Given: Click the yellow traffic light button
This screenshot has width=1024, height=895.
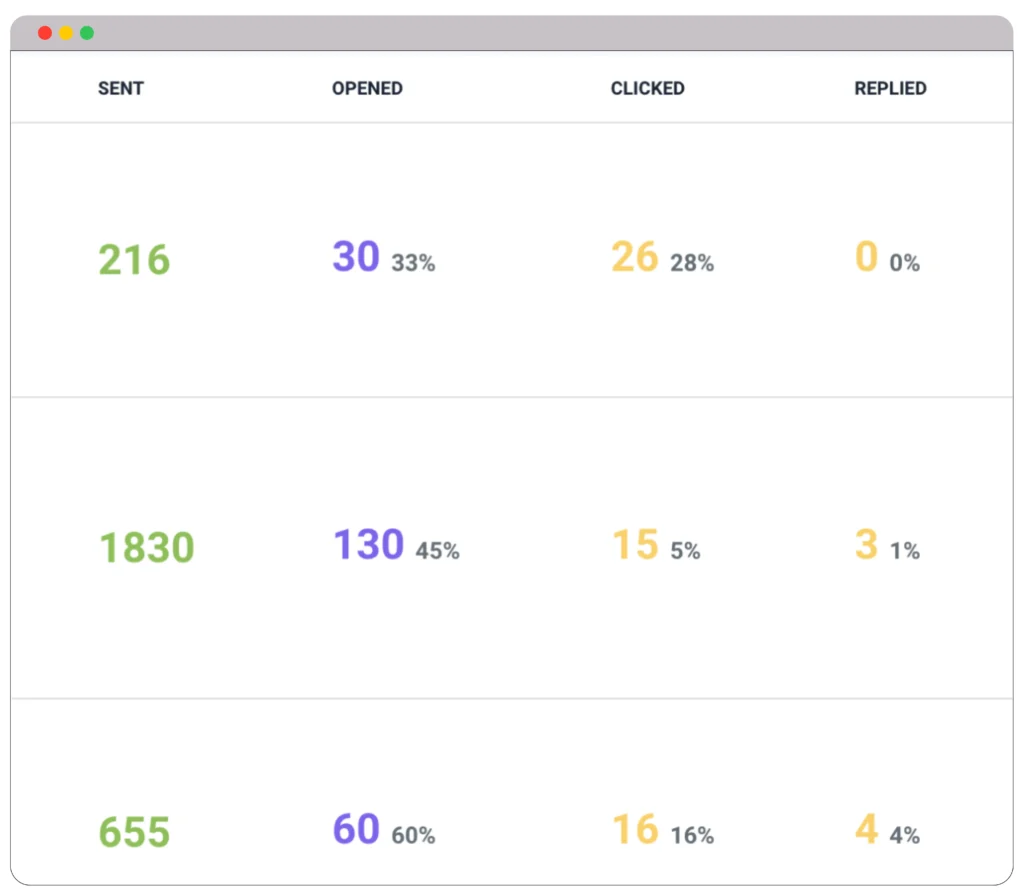Looking at the screenshot, I should point(66,32).
